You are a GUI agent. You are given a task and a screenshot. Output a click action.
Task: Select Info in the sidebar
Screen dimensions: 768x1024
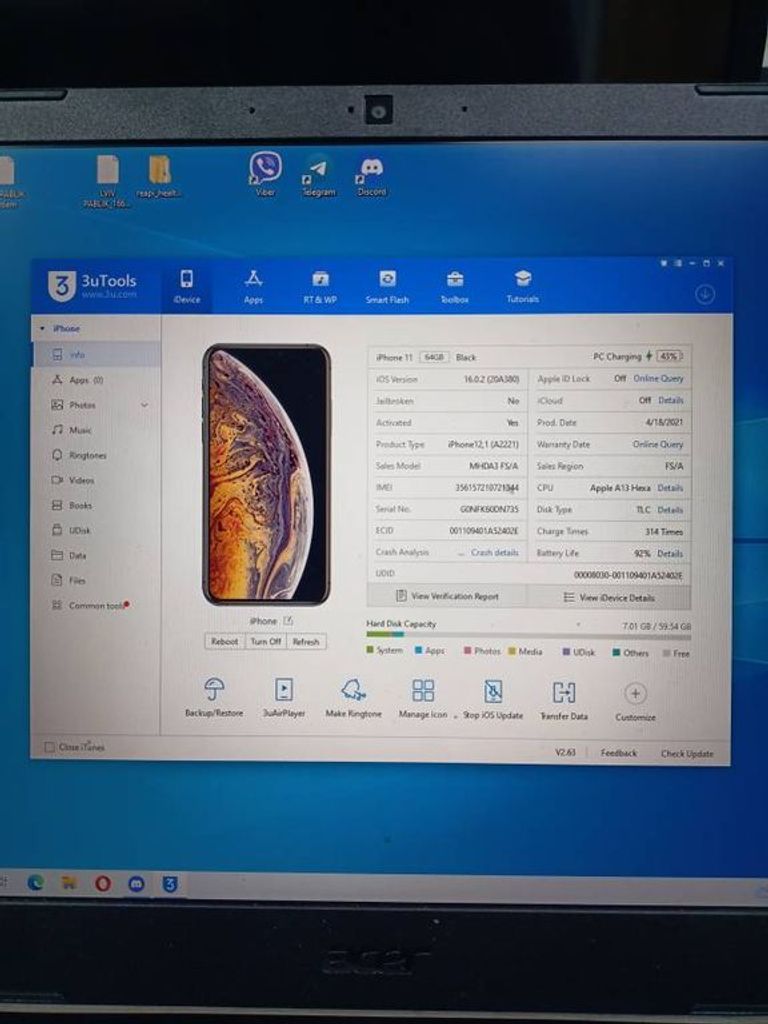click(x=97, y=354)
